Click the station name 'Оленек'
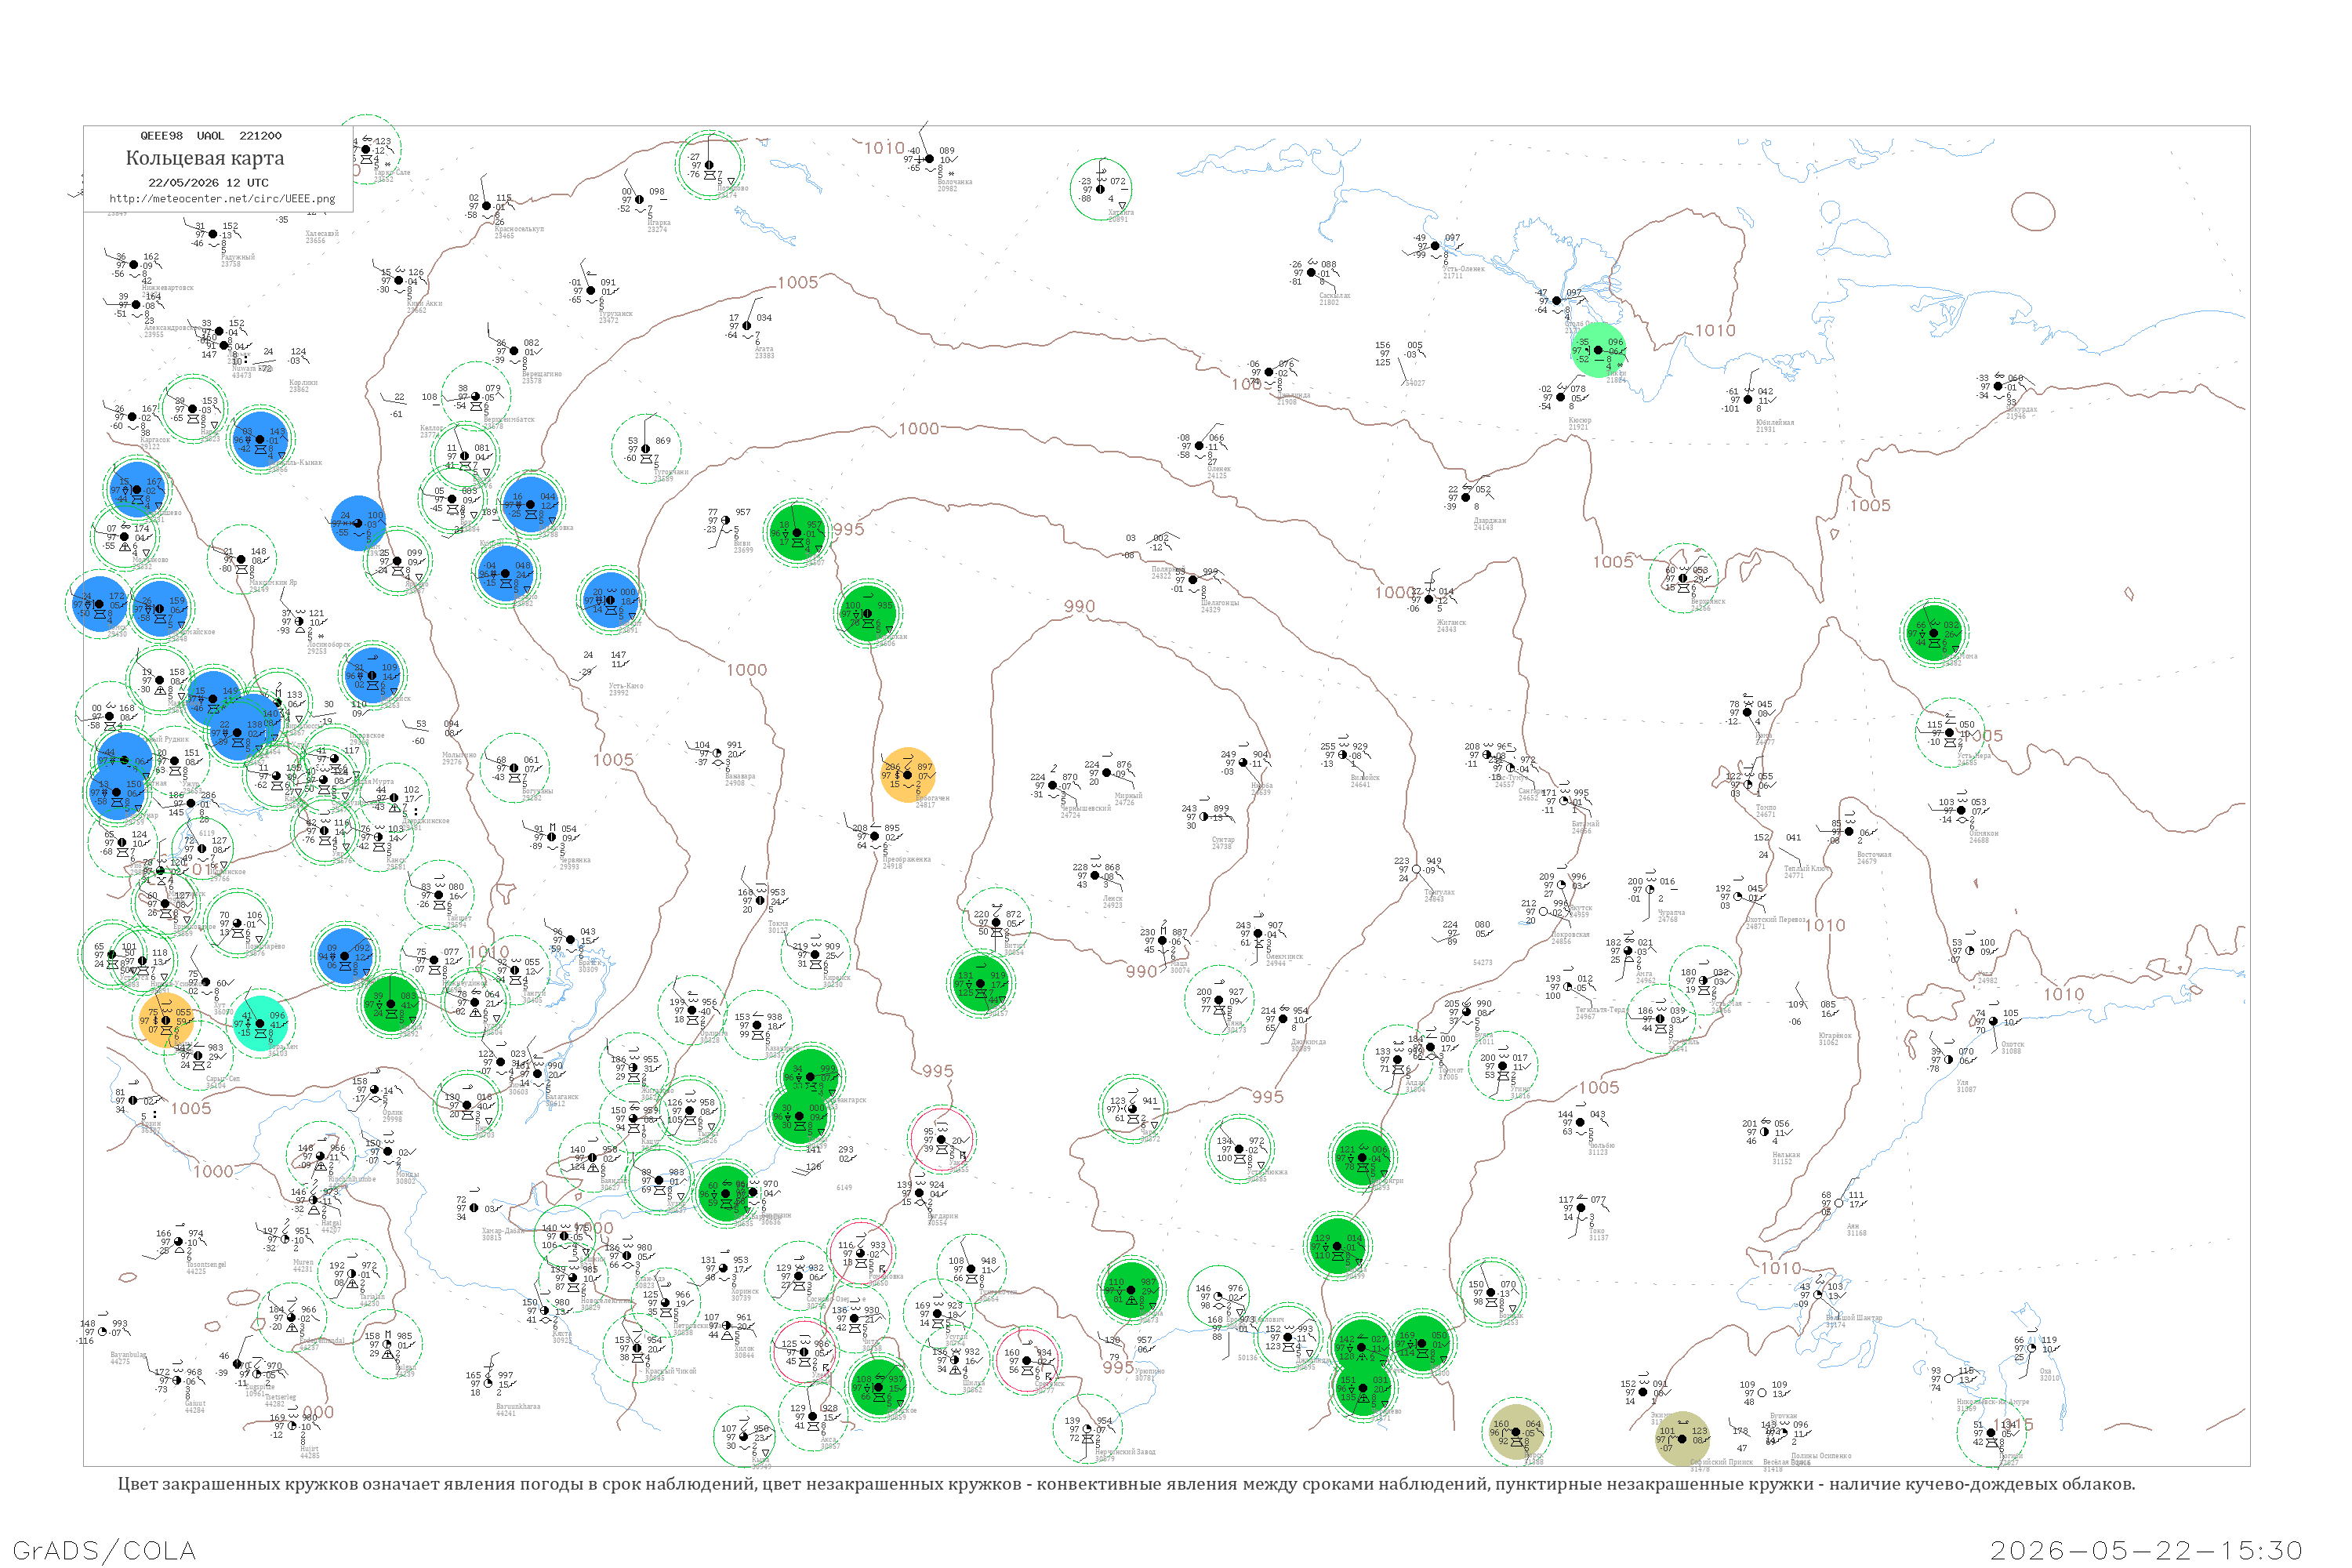This screenshot has height=1568, width=2352. pos(1219,468)
